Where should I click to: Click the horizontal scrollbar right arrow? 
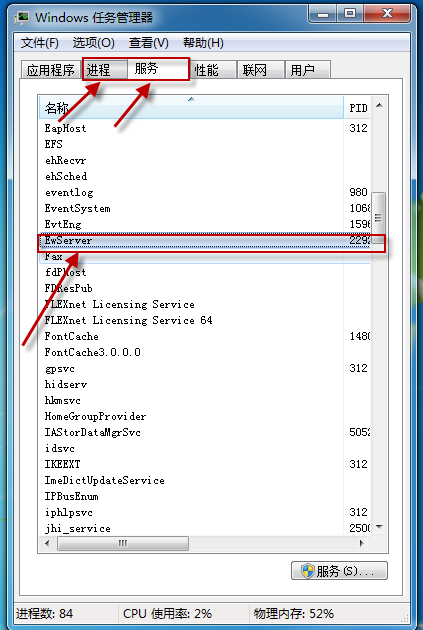(x=362, y=544)
